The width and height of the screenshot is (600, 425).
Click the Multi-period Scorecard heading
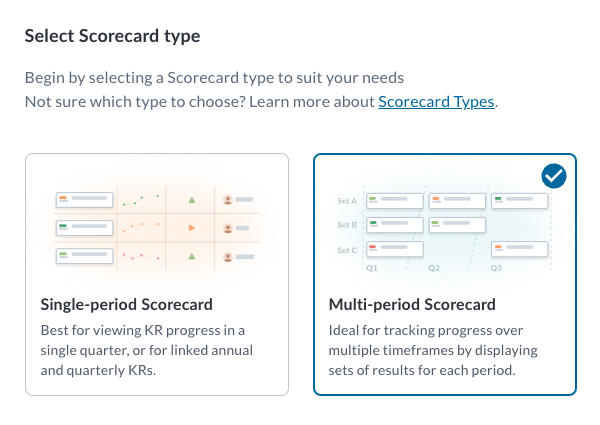pos(412,305)
